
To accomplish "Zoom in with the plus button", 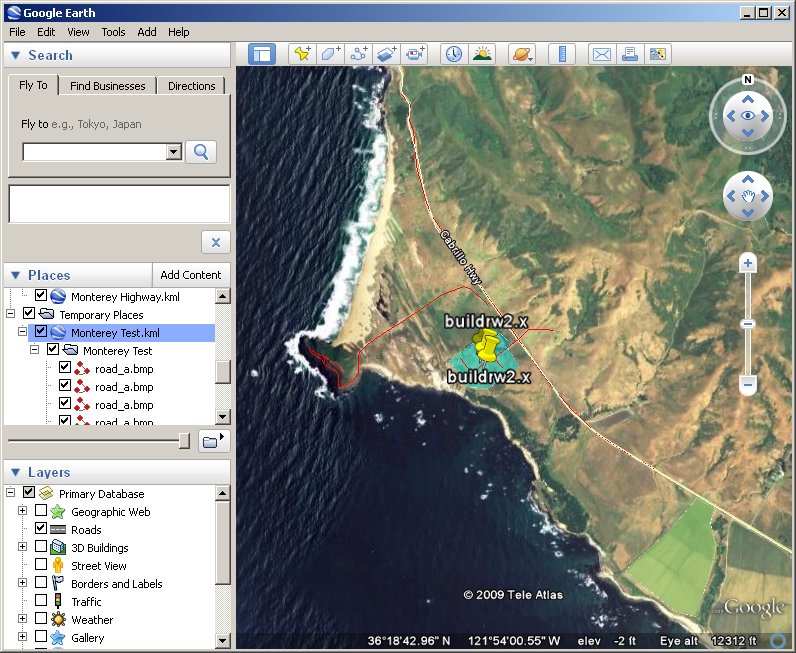I will tap(748, 263).
